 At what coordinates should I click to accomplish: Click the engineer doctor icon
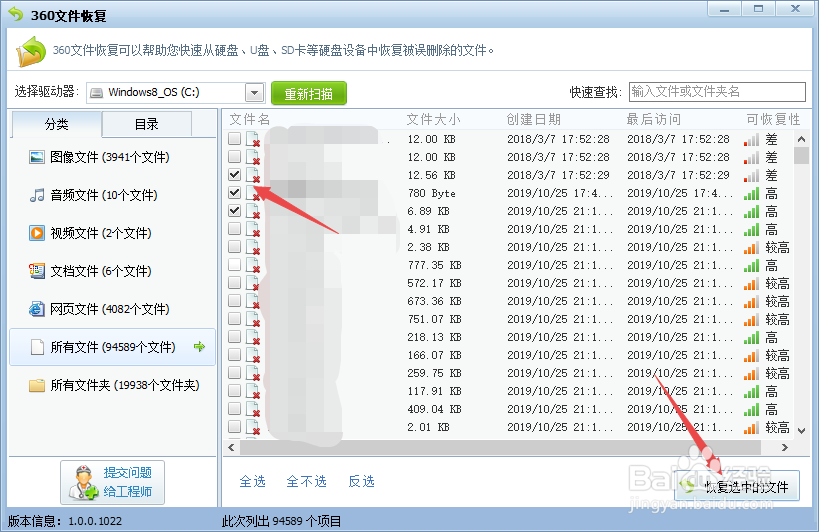83,482
